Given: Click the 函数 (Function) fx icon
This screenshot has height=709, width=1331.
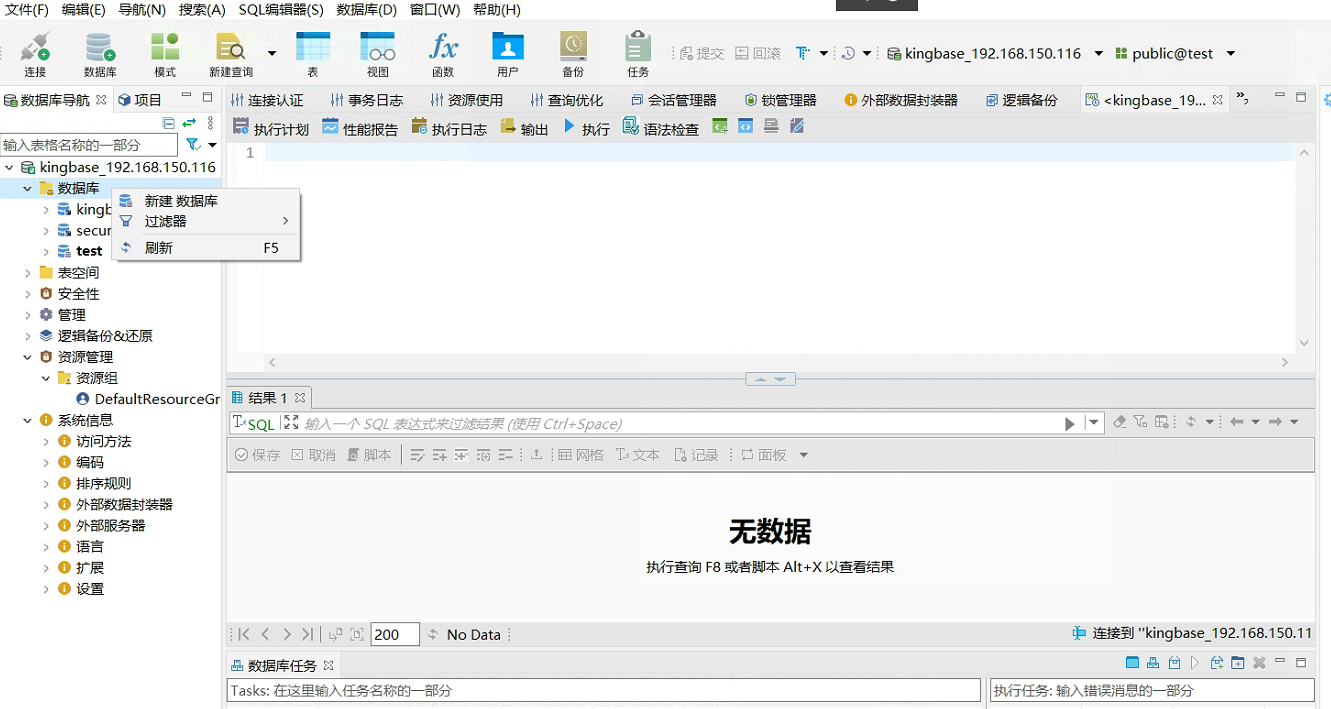Looking at the screenshot, I should point(442,54).
